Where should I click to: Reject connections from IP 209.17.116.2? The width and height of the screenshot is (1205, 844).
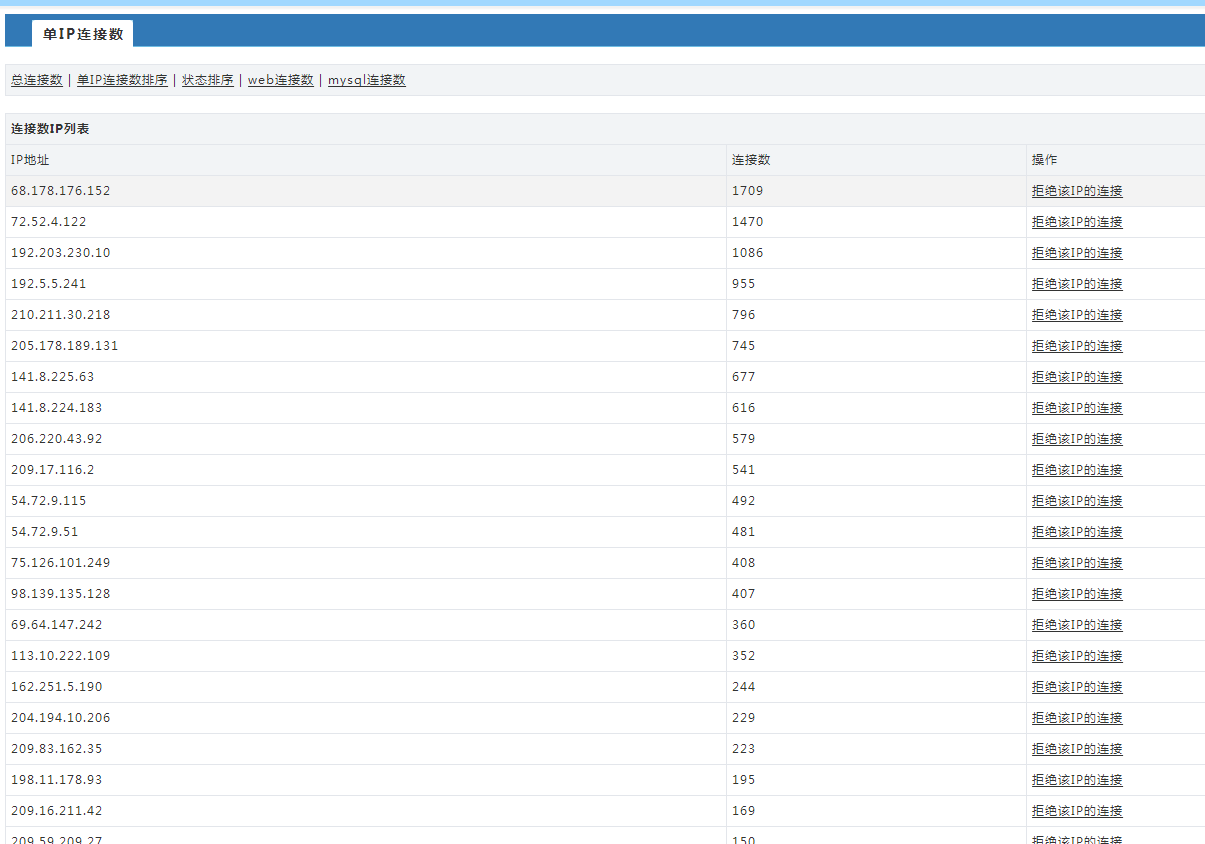(x=1077, y=470)
